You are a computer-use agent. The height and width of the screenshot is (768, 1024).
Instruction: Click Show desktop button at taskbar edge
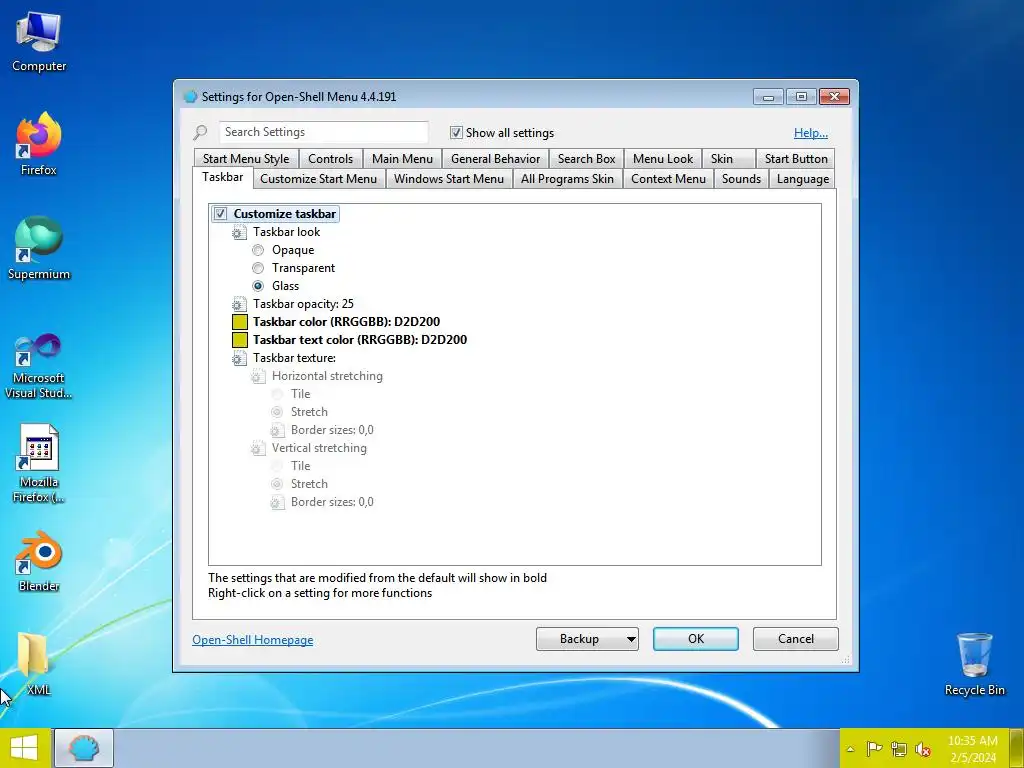(x=1017, y=748)
